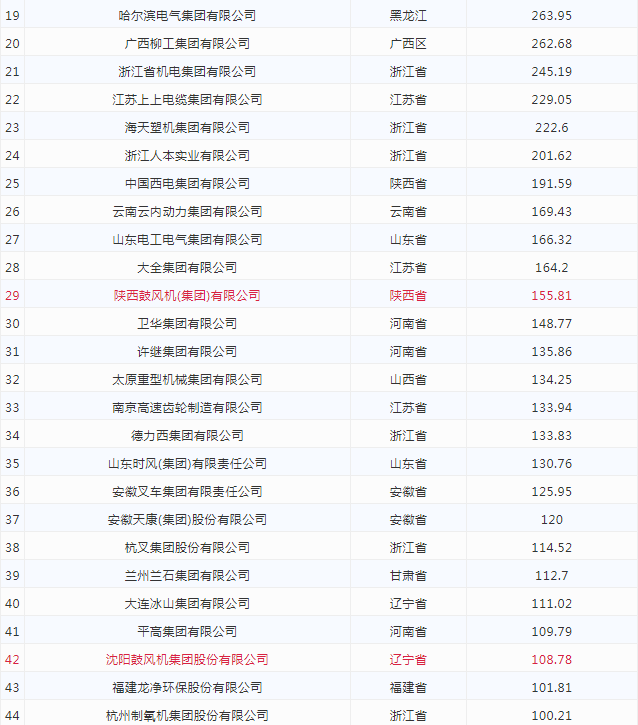
Task: Click 福建龙净环保股份有限公司
Action: (x=187, y=687)
